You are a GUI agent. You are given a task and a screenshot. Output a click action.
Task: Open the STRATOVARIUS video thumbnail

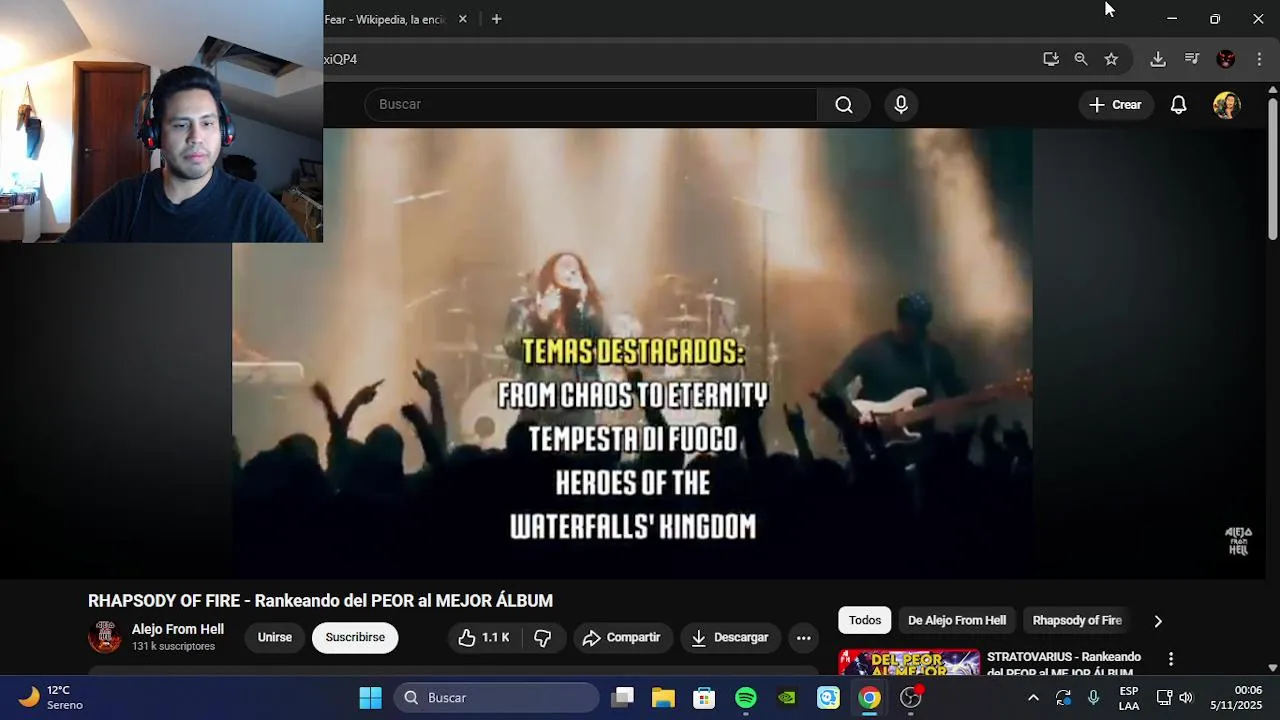coord(909,663)
